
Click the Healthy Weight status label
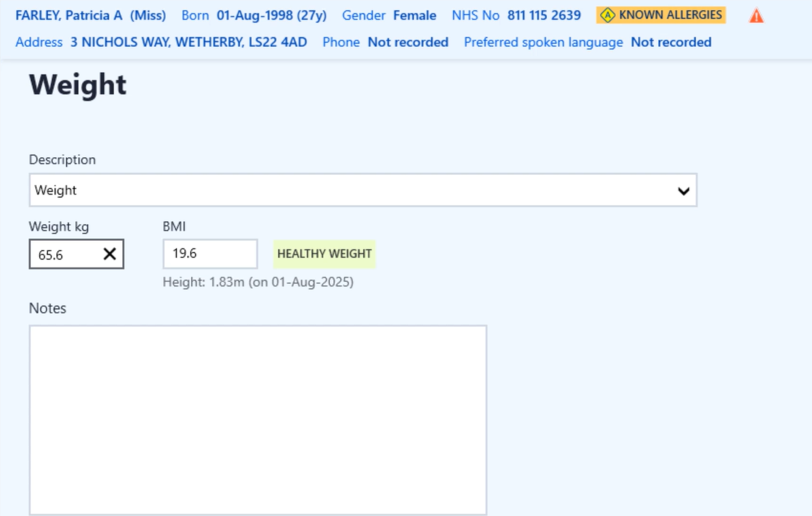pyautogui.click(x=324, y=254)
